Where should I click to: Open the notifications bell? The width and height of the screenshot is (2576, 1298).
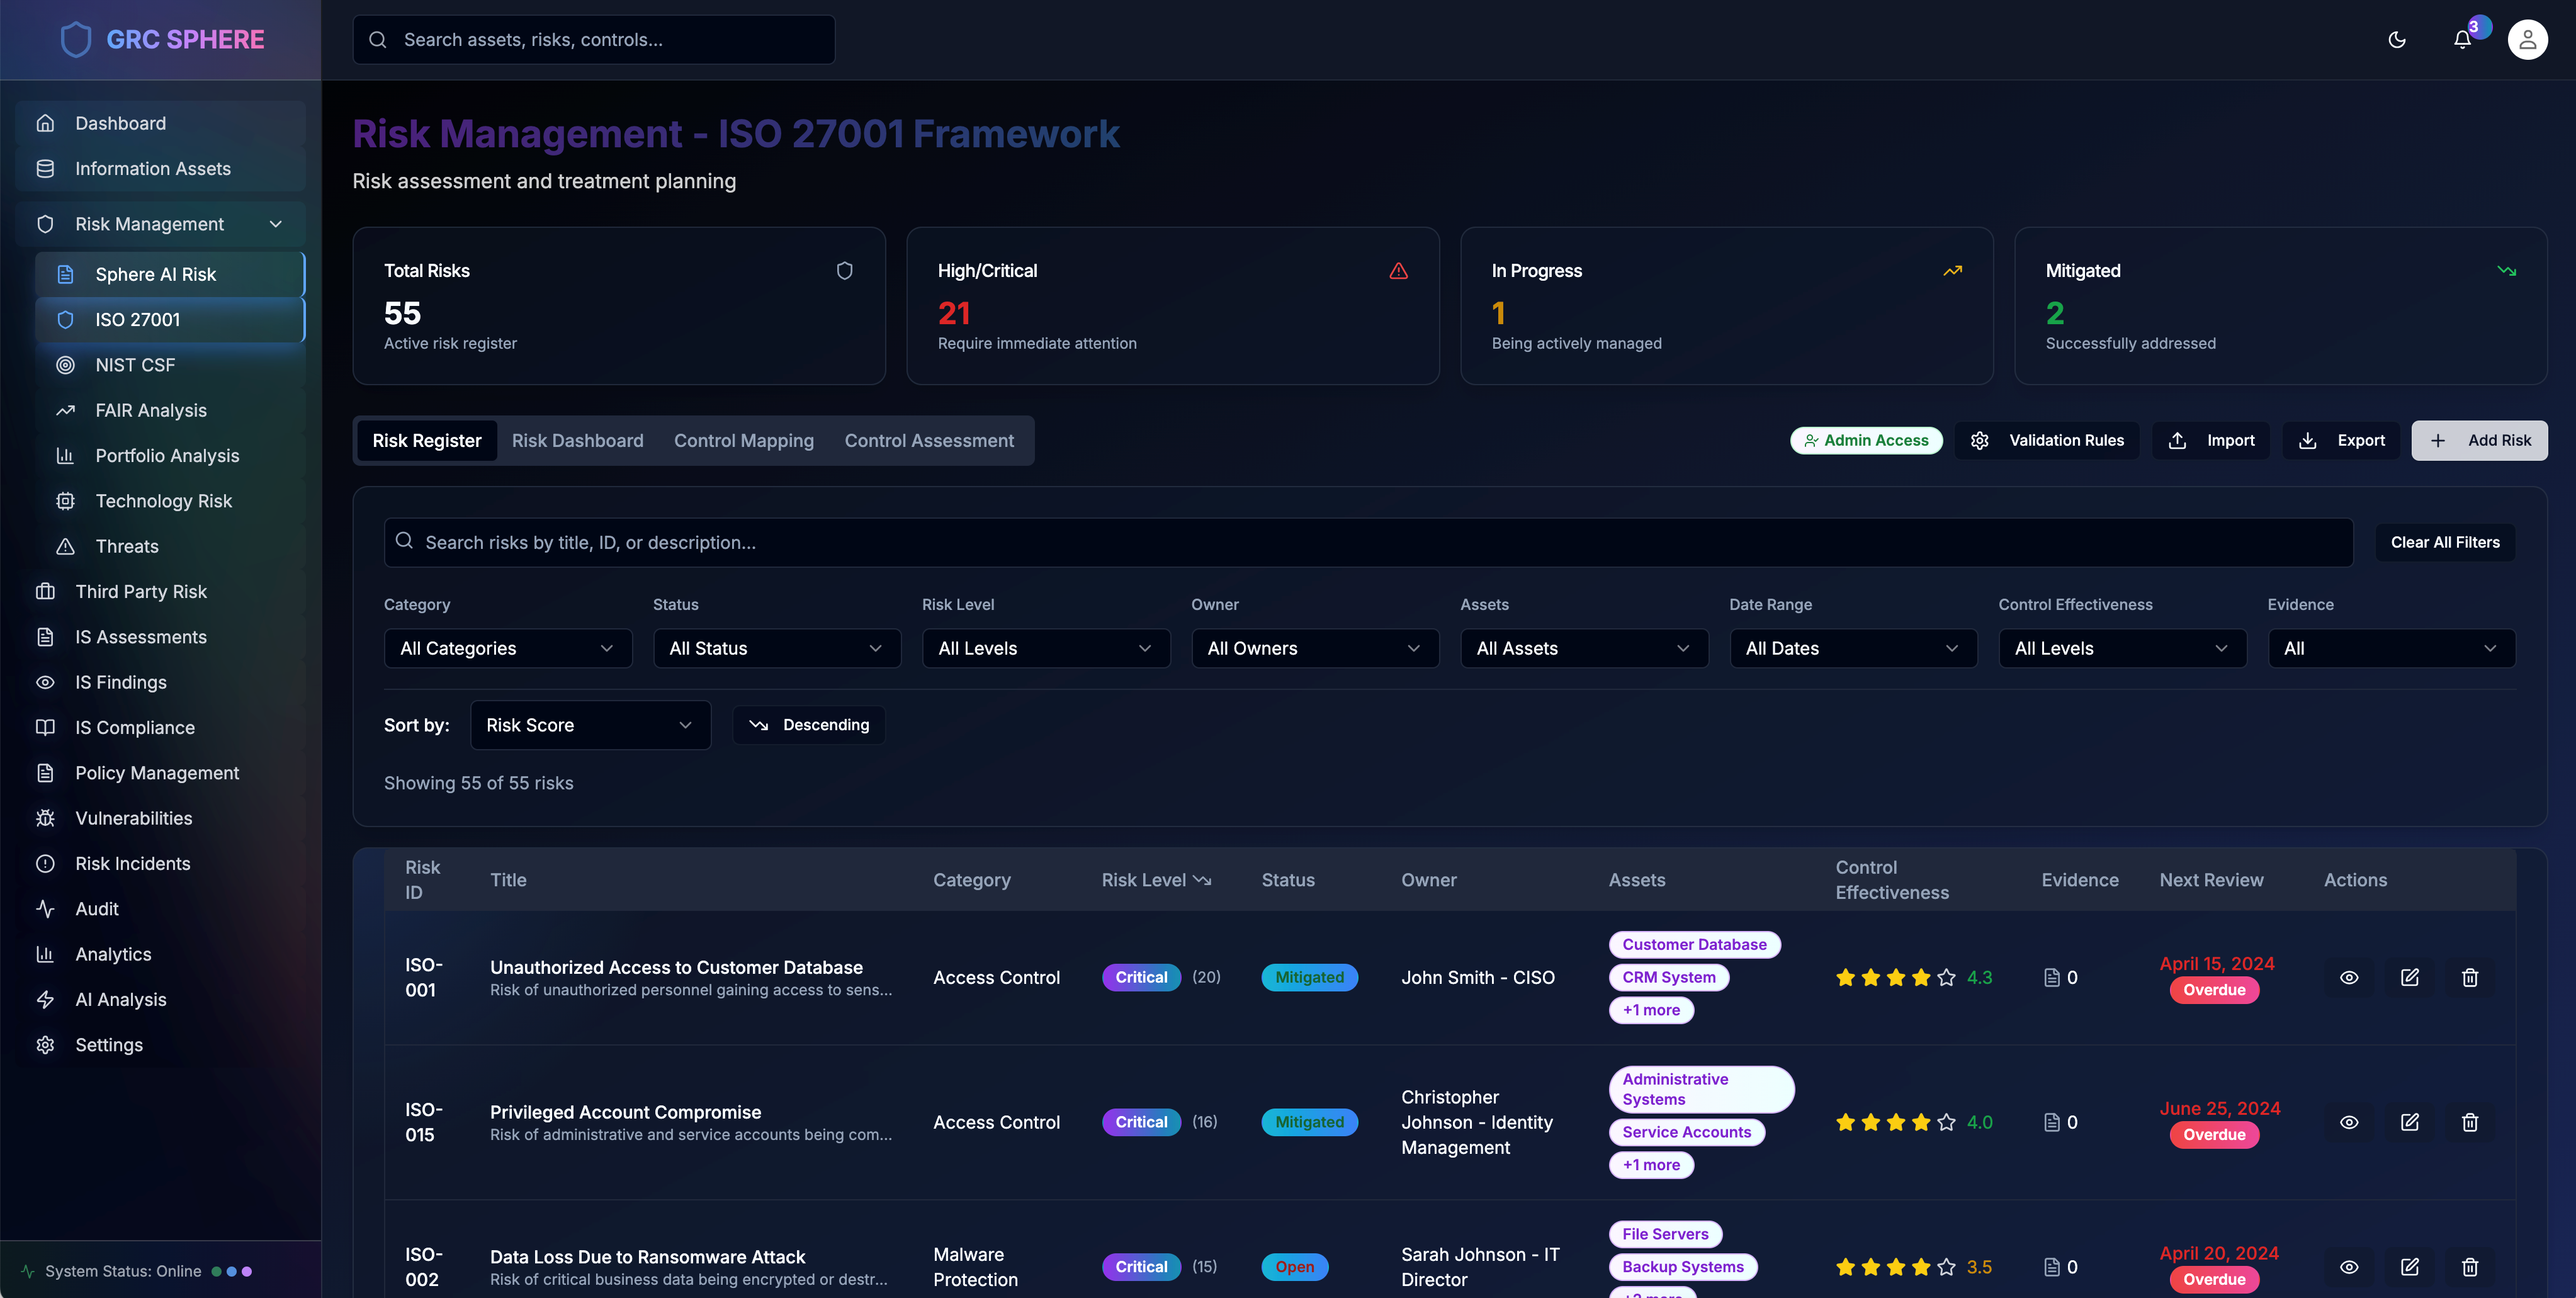click(2462, 40)
